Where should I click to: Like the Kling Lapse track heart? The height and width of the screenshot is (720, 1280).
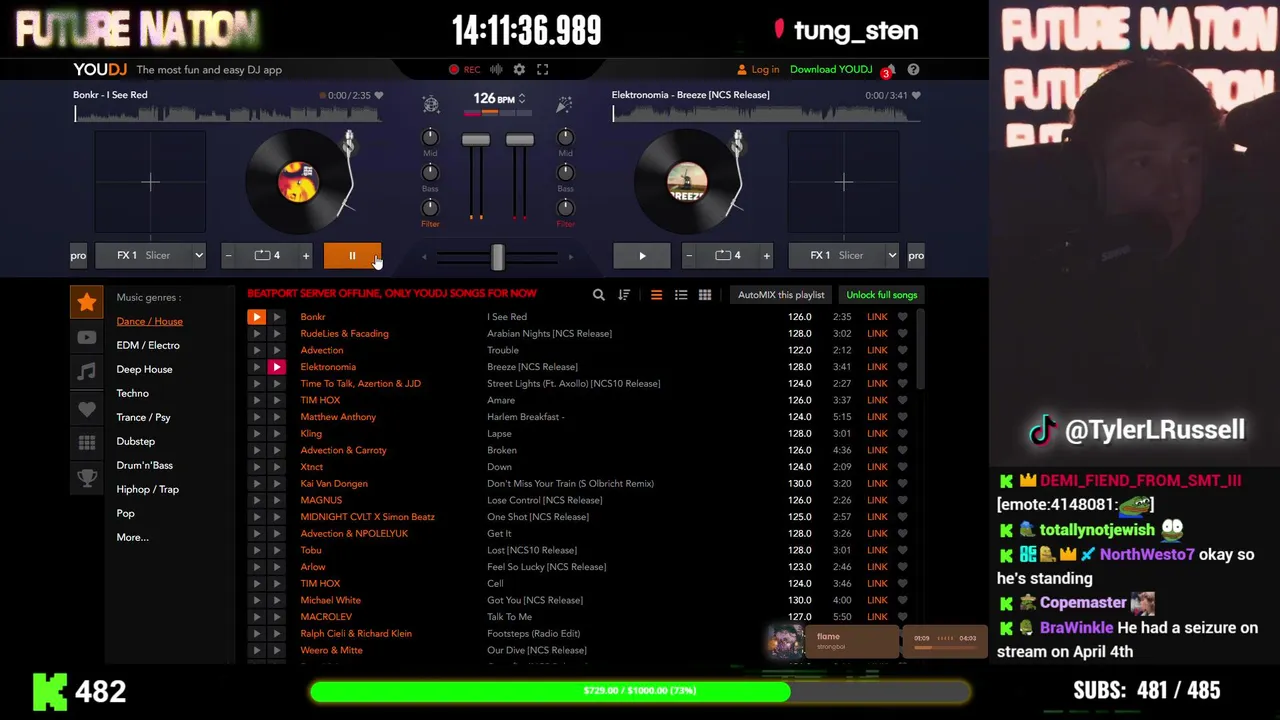coord(902,434)
